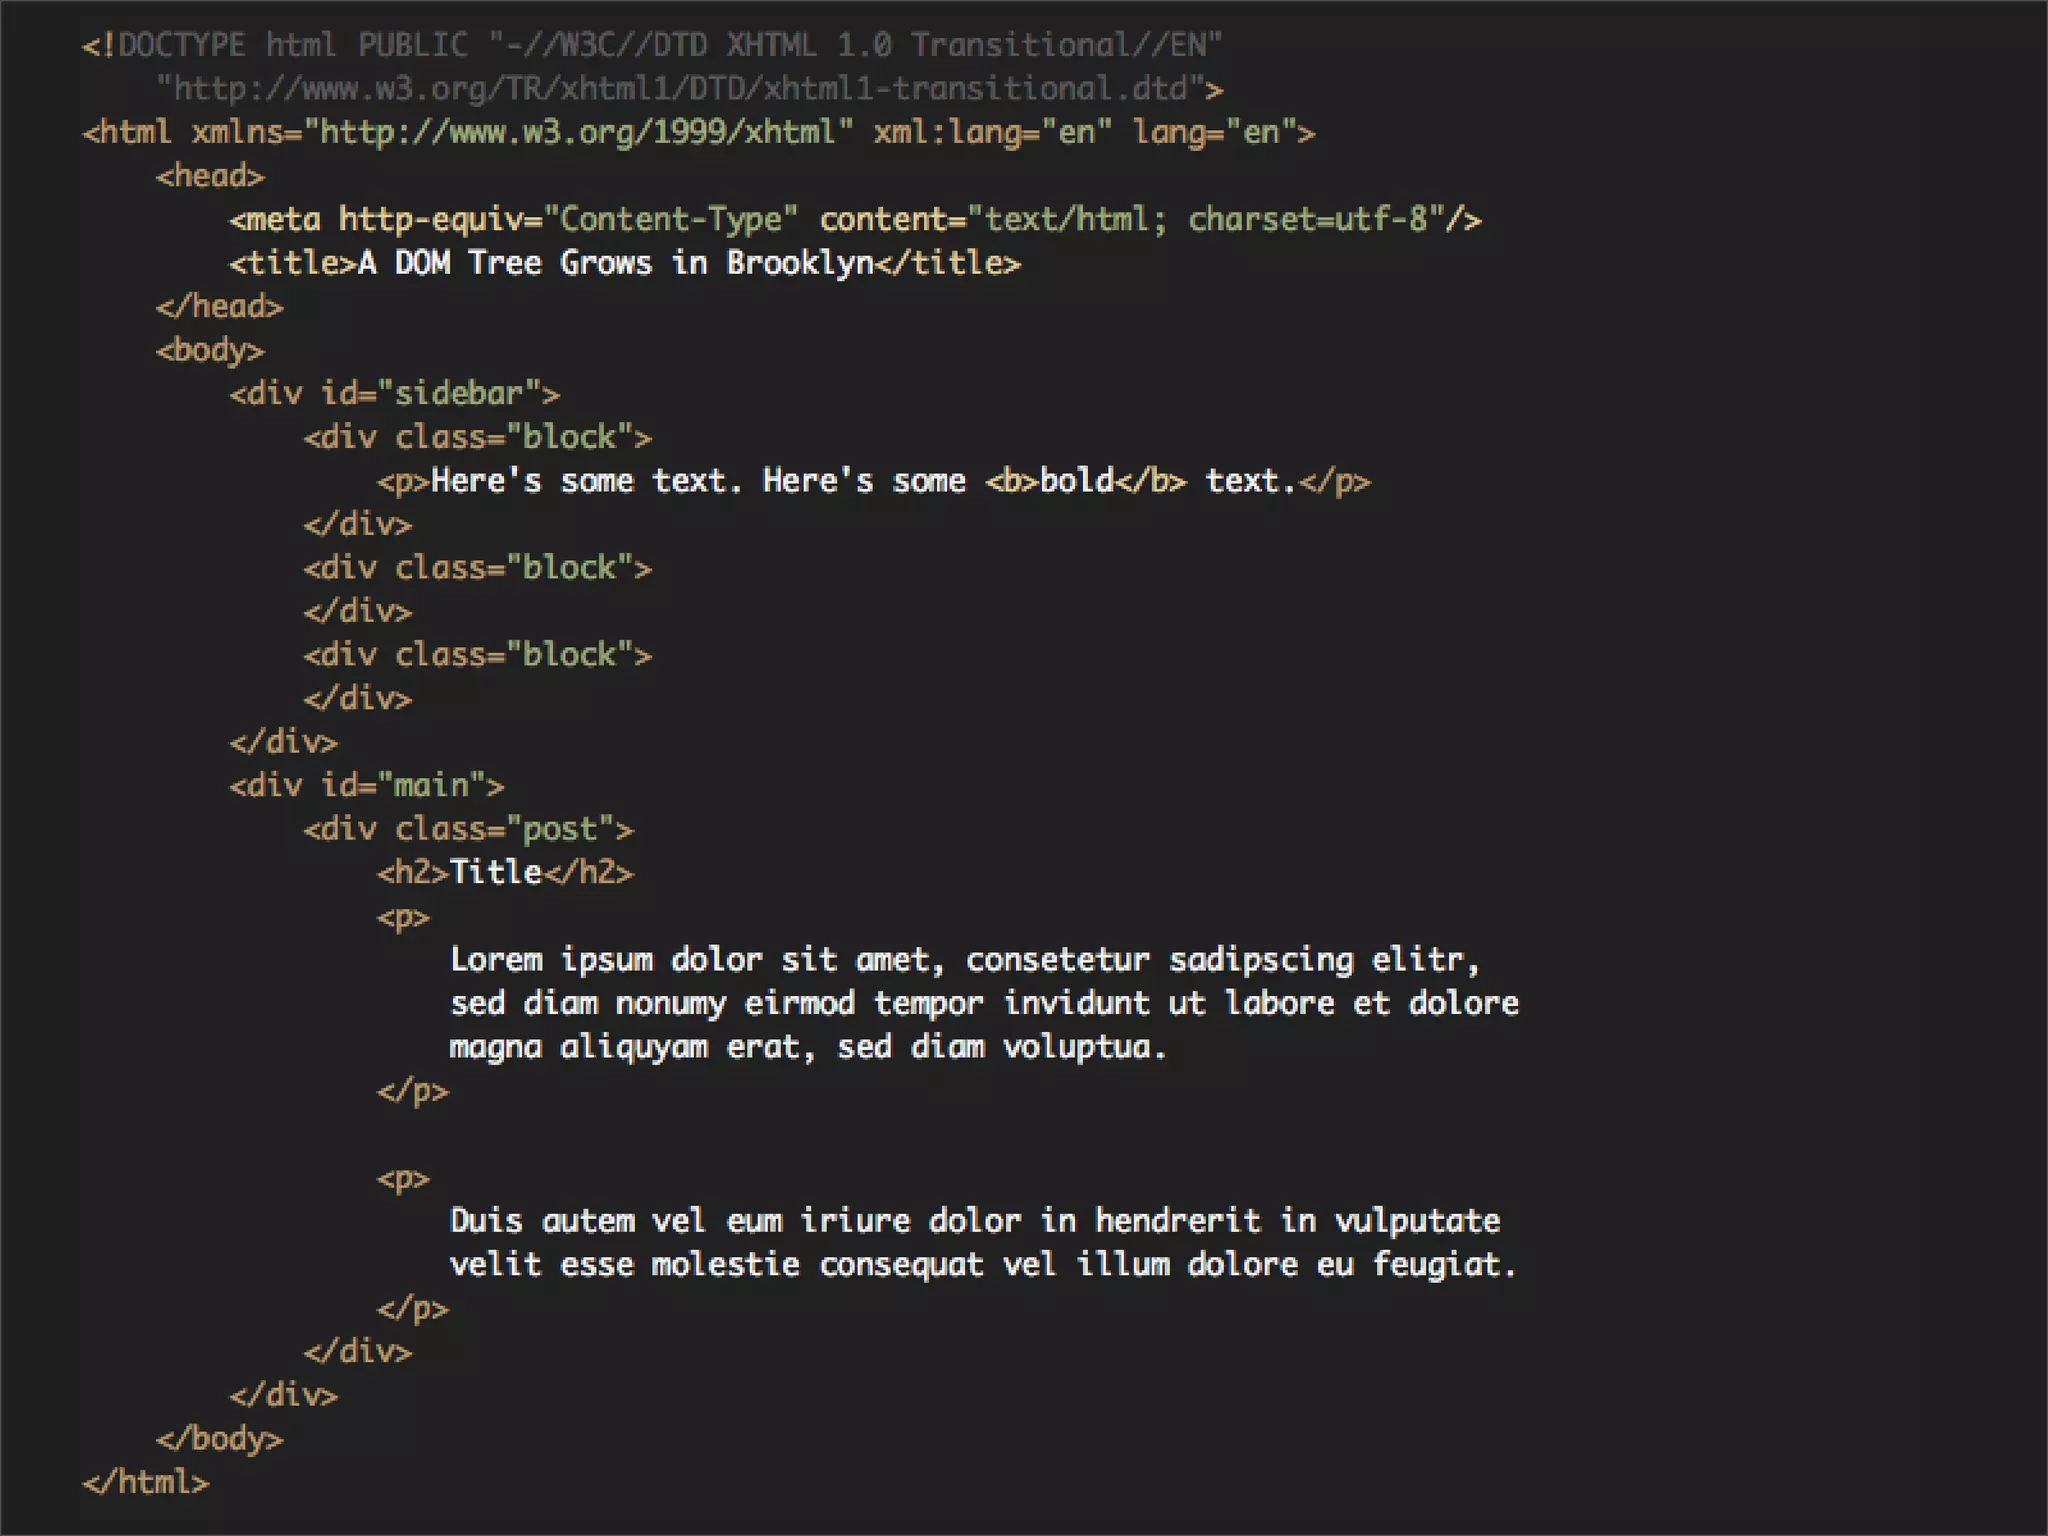Click the div id="sidebar" line
Image resolution: width=2048 pixels, height=1536 pixels.
[x=395, y=394]
